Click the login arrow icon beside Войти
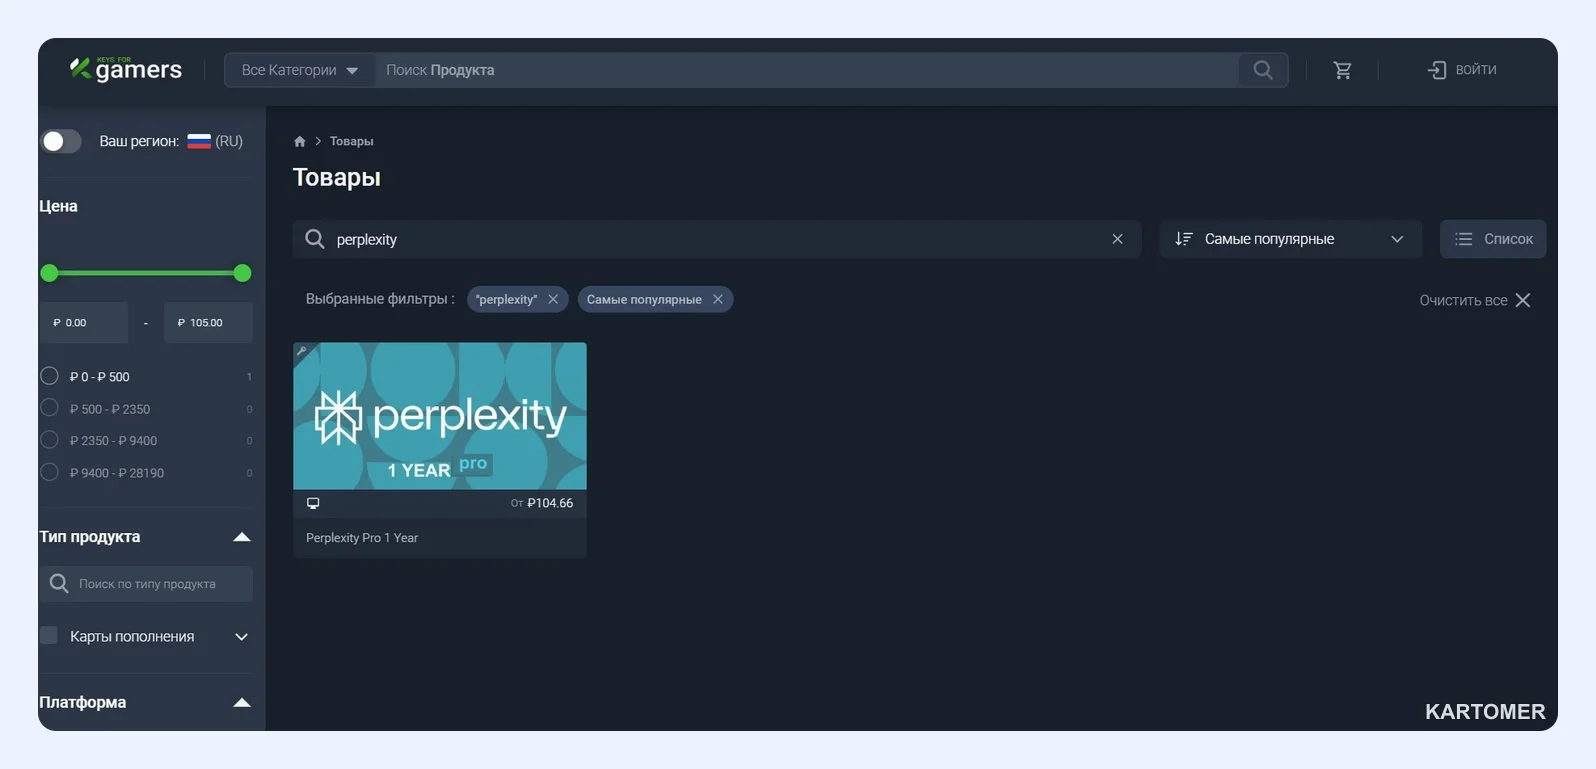 tap(1437, 70)
